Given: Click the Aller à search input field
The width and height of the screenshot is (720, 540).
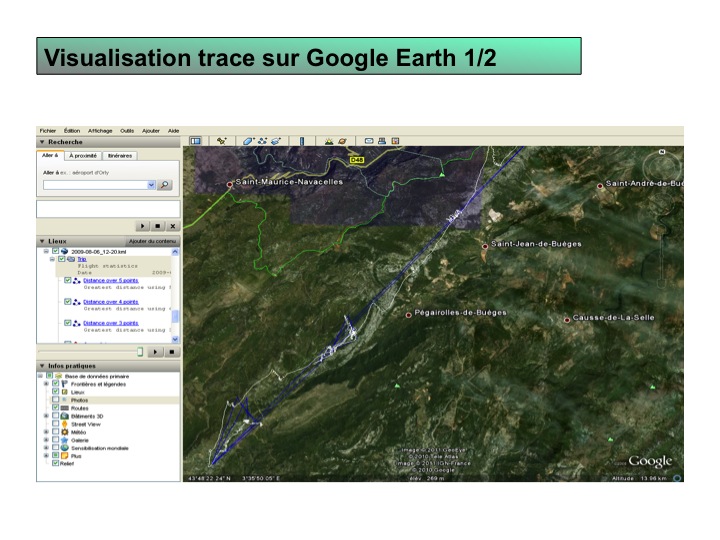Looking at the screenshot, I should [x=95, y=185].
